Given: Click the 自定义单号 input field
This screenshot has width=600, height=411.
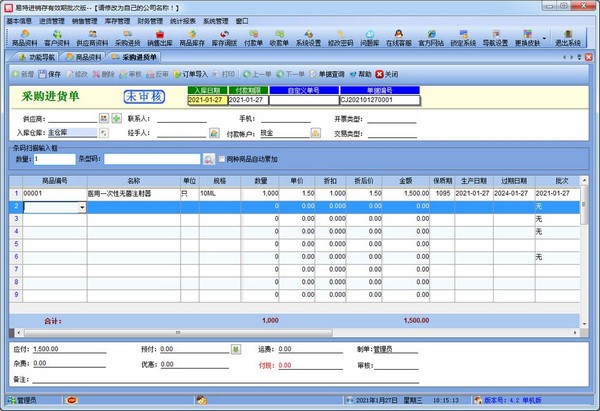Looking at the screenshot, I should point(304,100).
